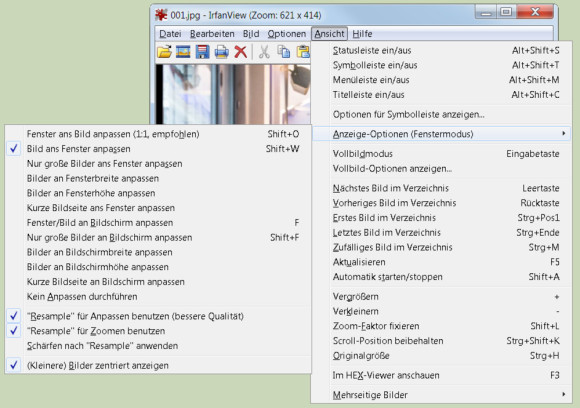Click the Print toolbar icon

click(x=221, y=52)
